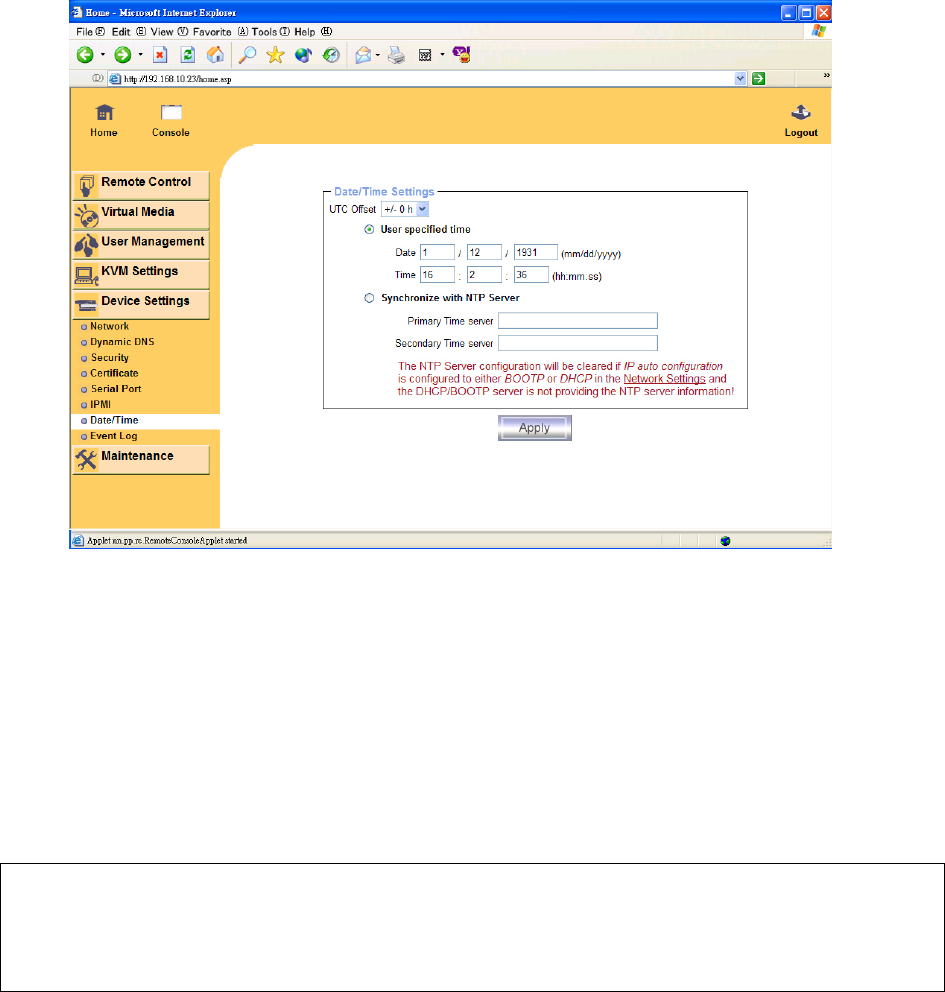The height and width of the screenshot is (992, 945).
Task: Click the browser Refresh toolbar icon
Action: coord(188,56)
